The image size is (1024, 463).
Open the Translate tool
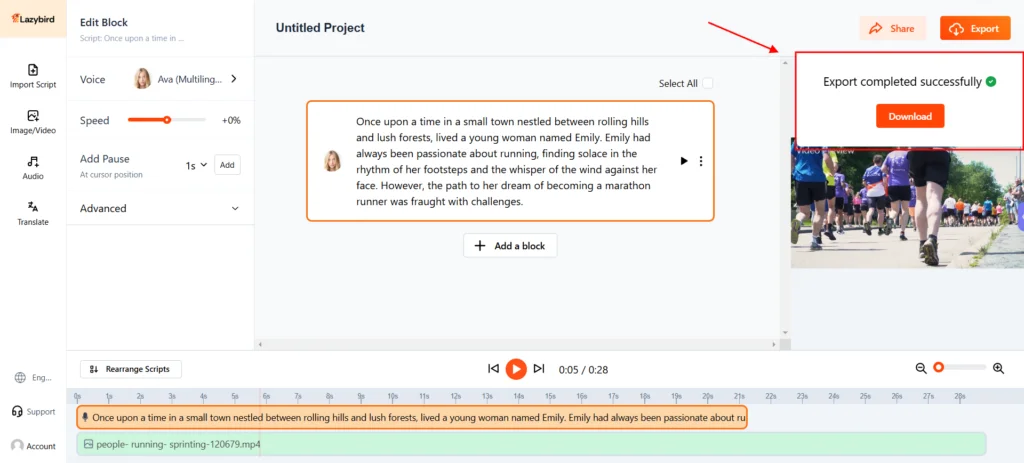tap(33, 213)
